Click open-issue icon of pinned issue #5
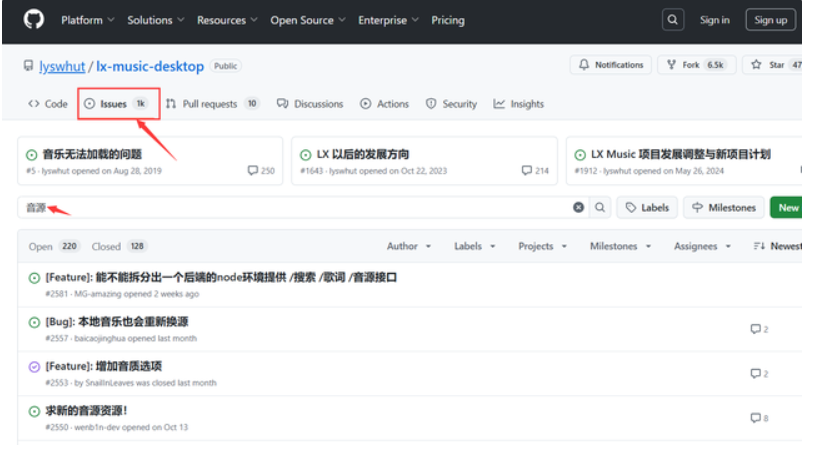 pos(32,155)
